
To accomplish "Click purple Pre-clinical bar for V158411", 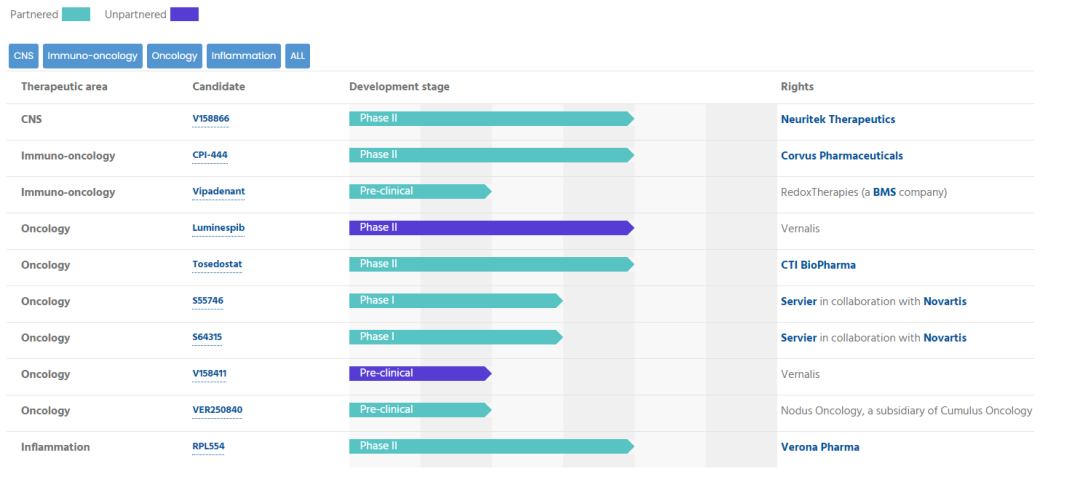I will (x=420, y=373).
